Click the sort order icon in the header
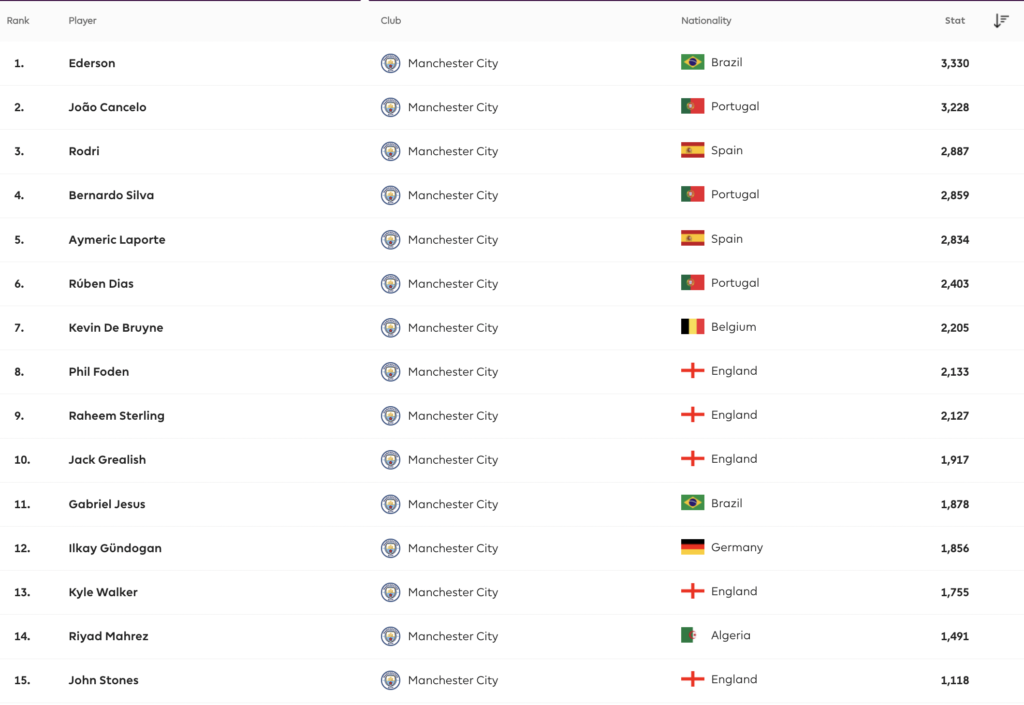Screen dimensions: 1024x705 (x=1001, y=20)
